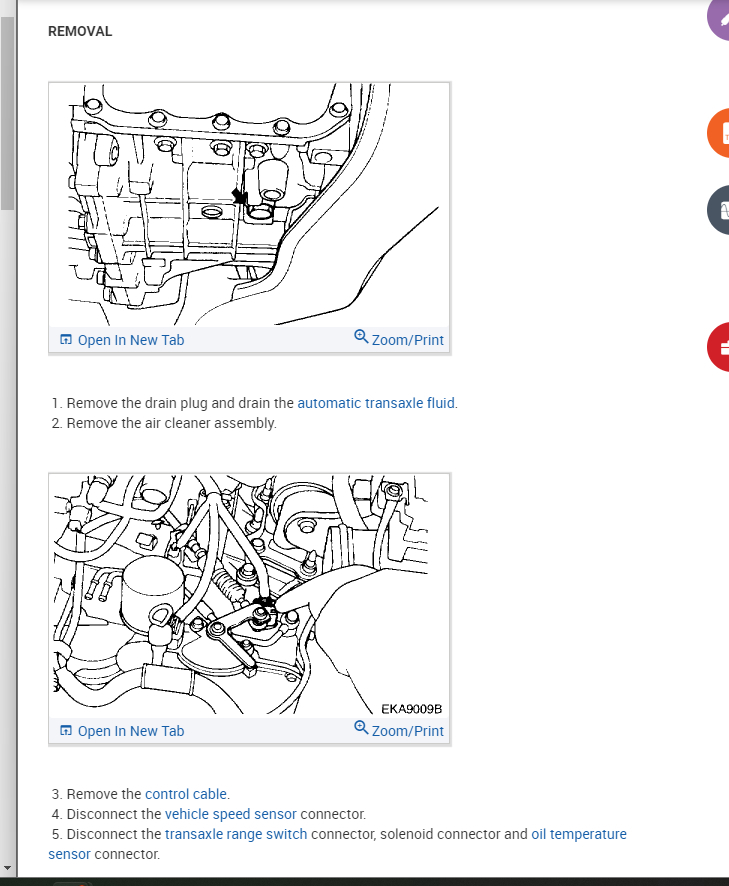Image resolution: width=729 pixels, height=886 pixels.
Task: Open the vehicle speed sensor link
Action: (231, 814)
